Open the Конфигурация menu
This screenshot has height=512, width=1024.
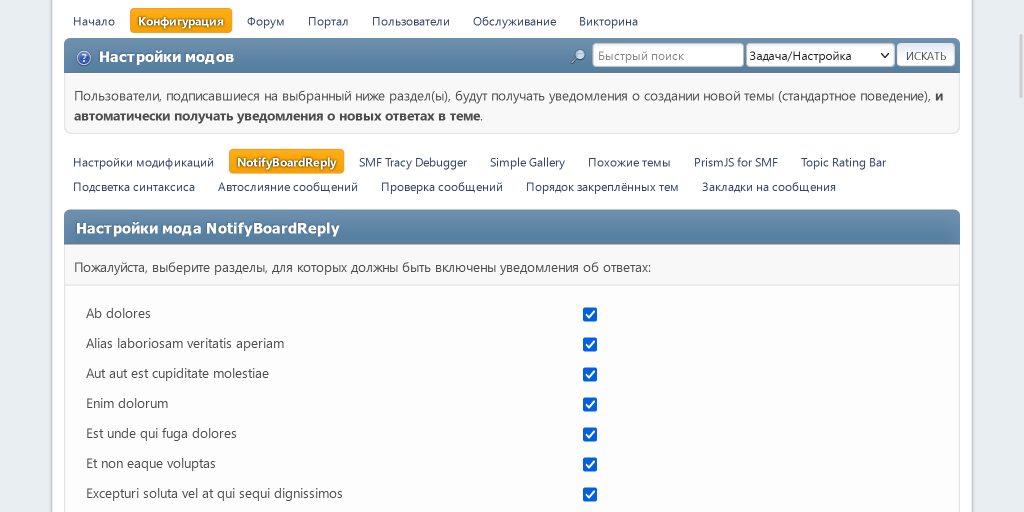pos(181,21)
